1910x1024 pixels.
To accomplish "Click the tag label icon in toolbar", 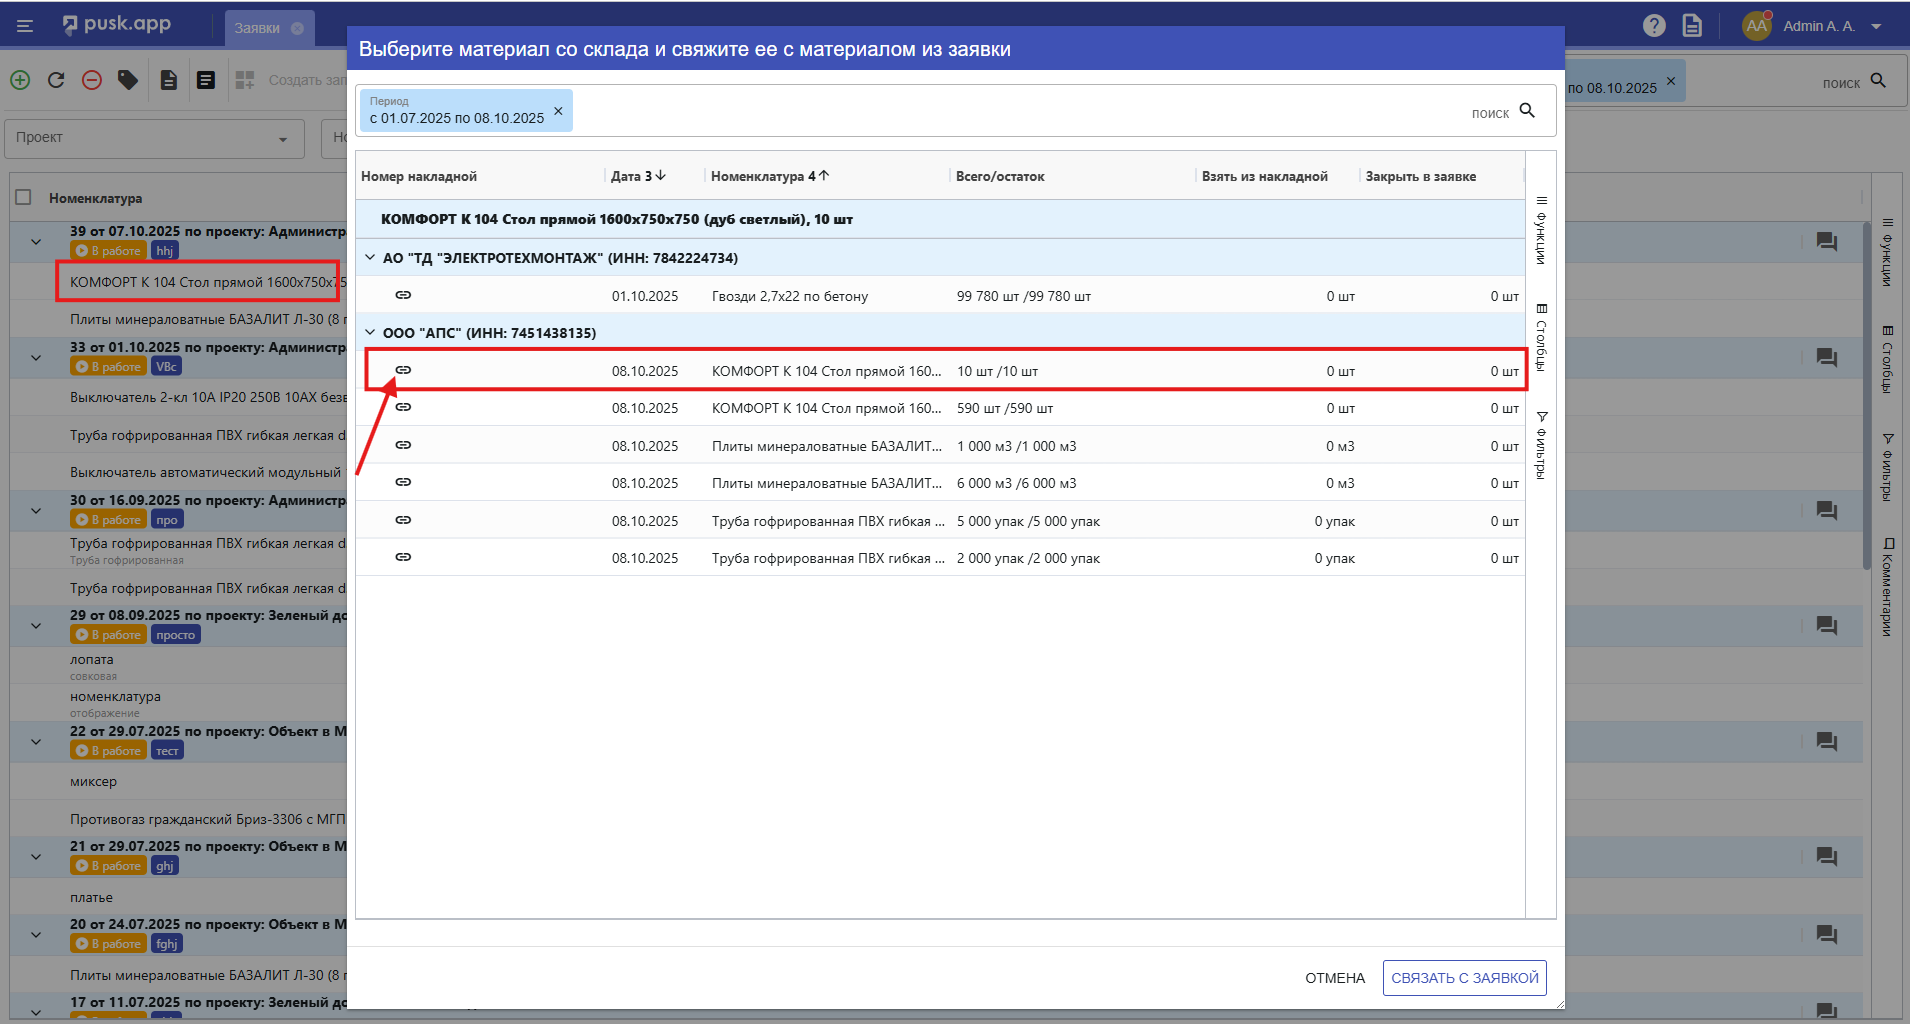I will click(x=128, y=80).
